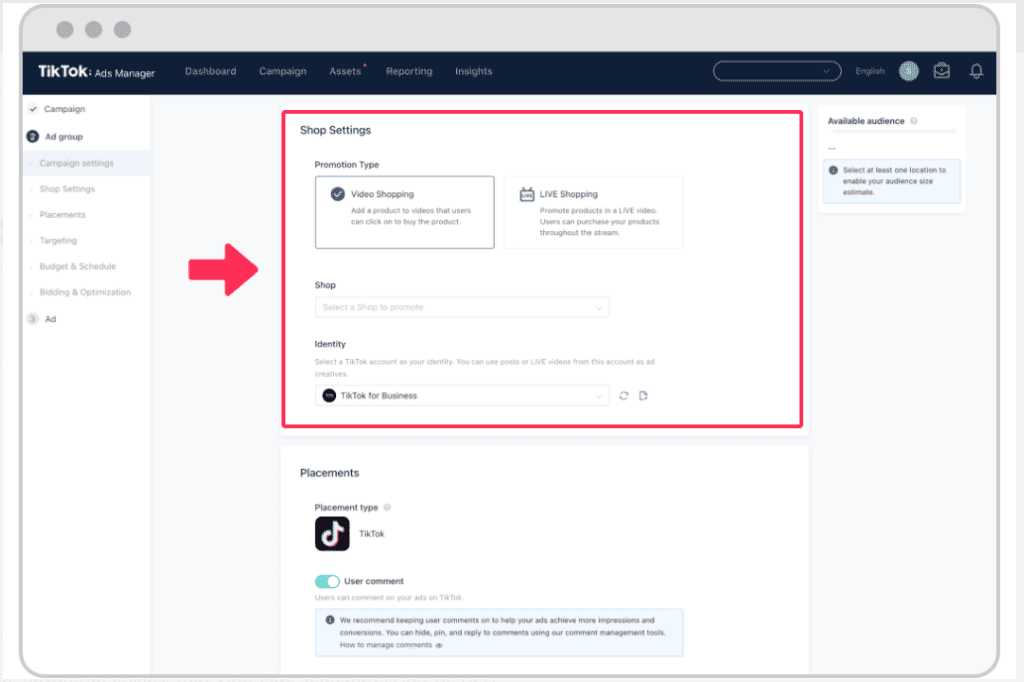Viewport: 1024px width, 682px height.
Task: Click the Placements heading
Action: 329,473
